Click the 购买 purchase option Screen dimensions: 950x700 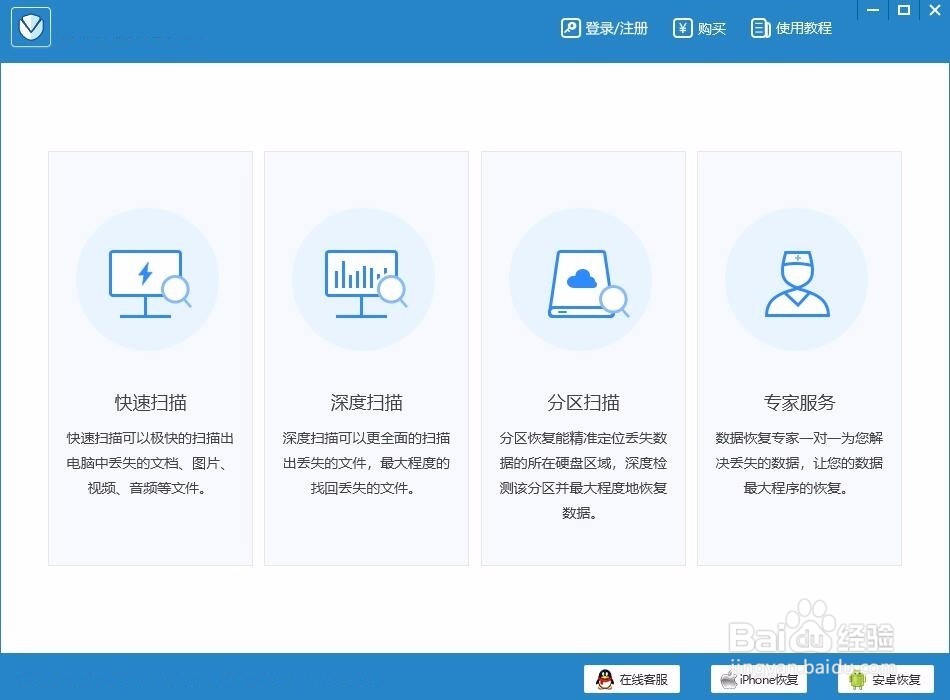(x=712, y=28)
